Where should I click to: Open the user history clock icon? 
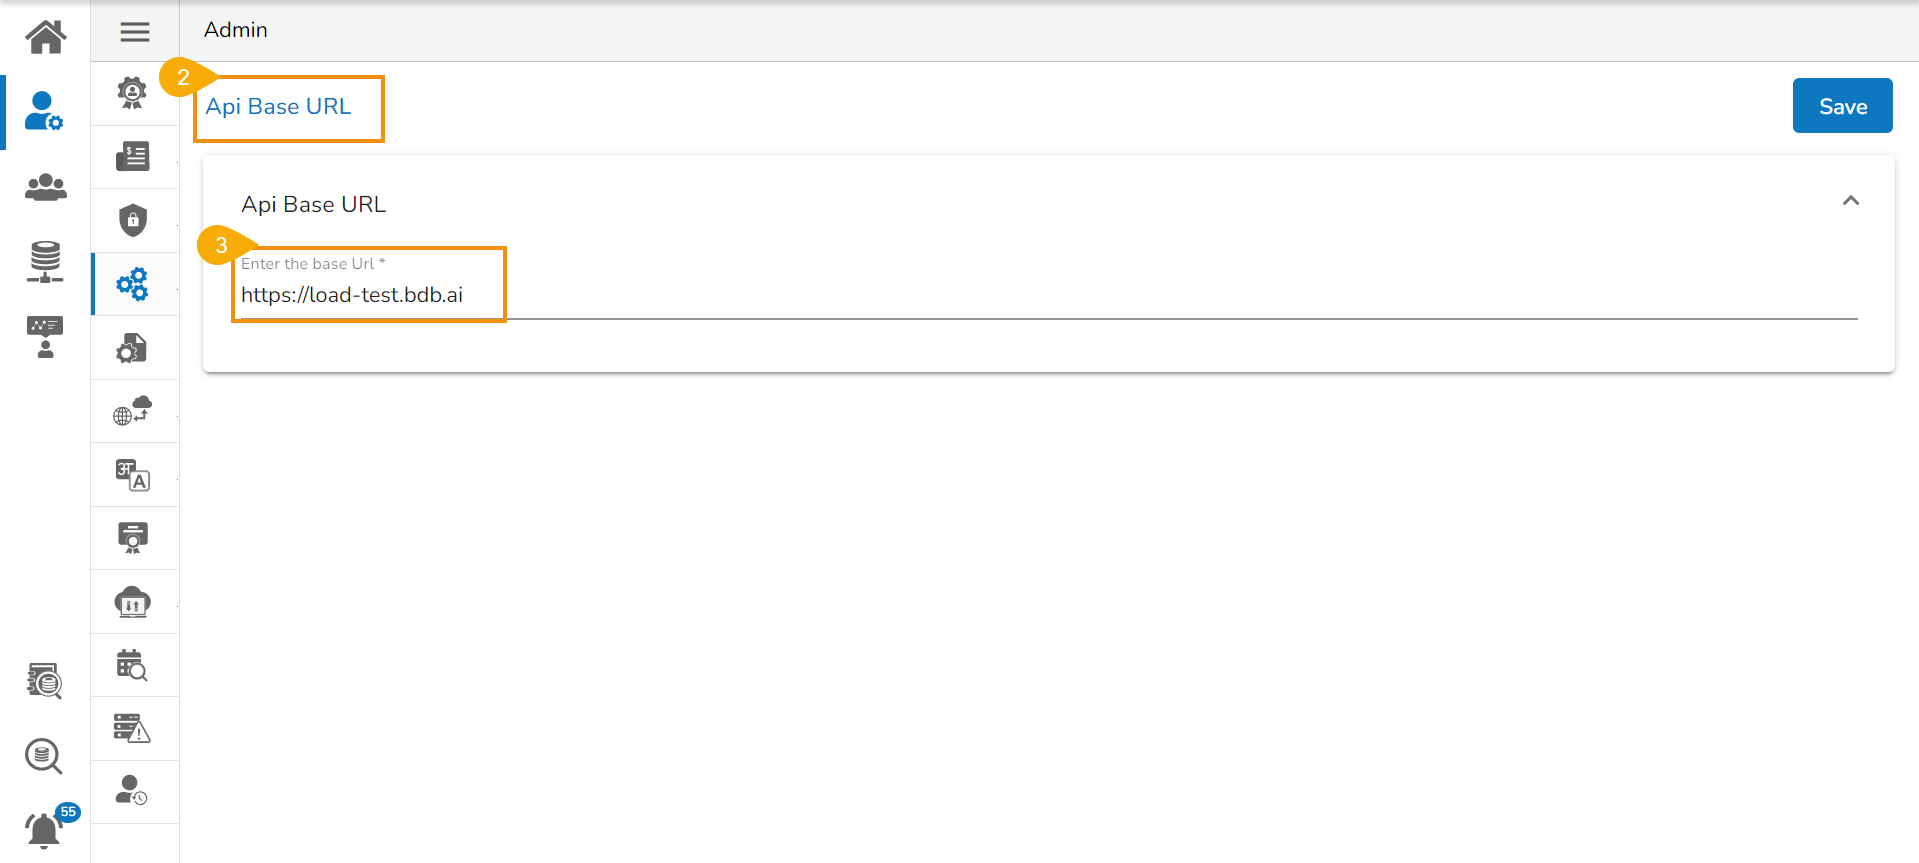pos(132,791)
